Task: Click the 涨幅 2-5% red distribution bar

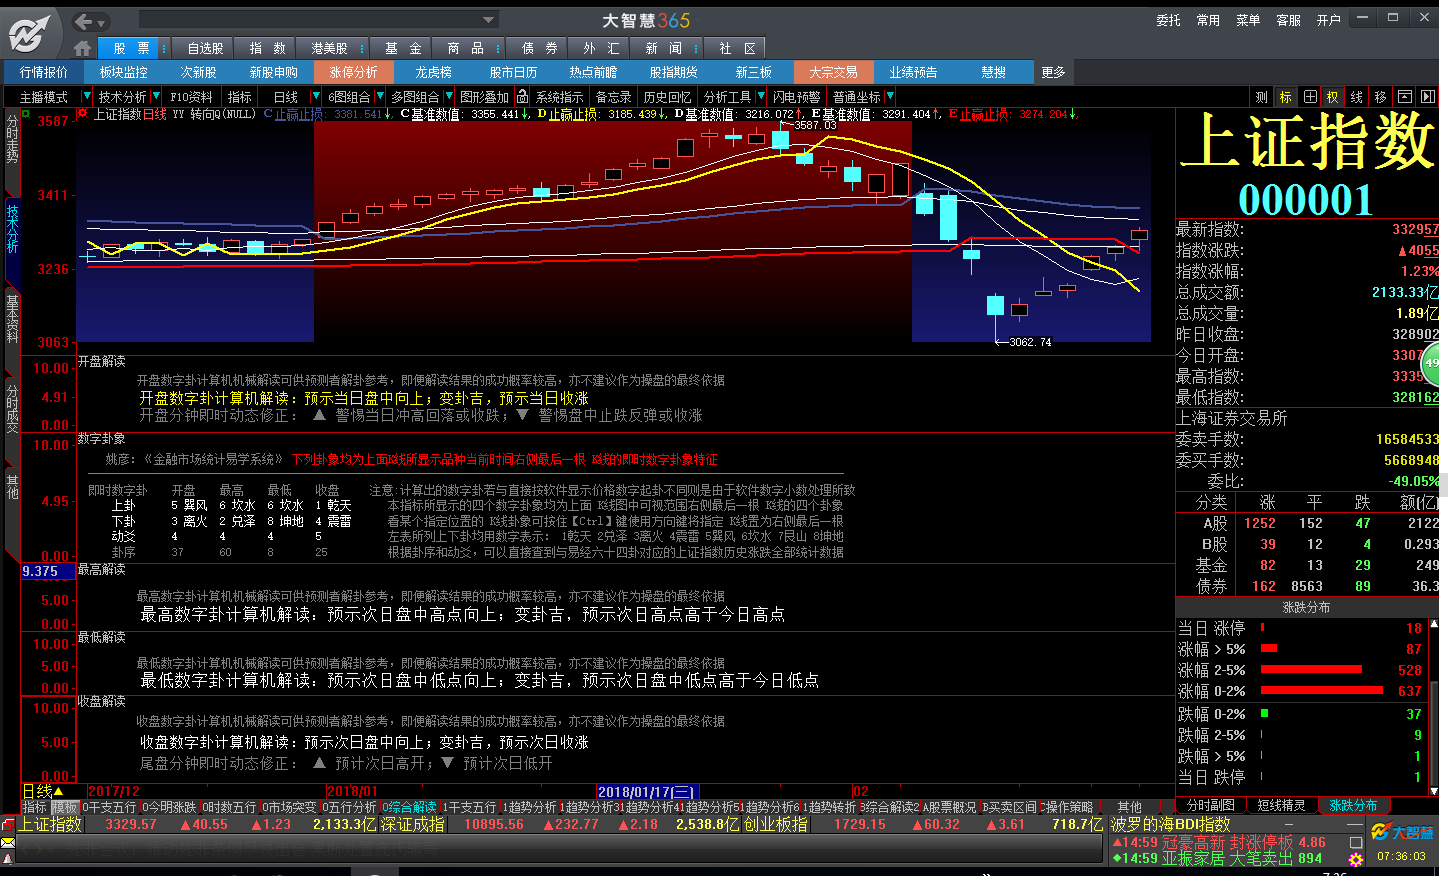Action: (x=1311, y=669)
